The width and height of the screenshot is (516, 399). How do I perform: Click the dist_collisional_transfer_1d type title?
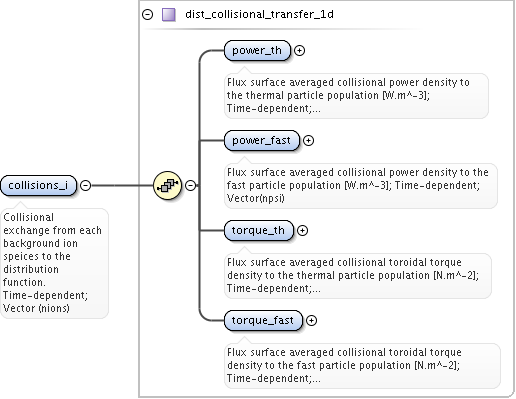tap(259, 14)
